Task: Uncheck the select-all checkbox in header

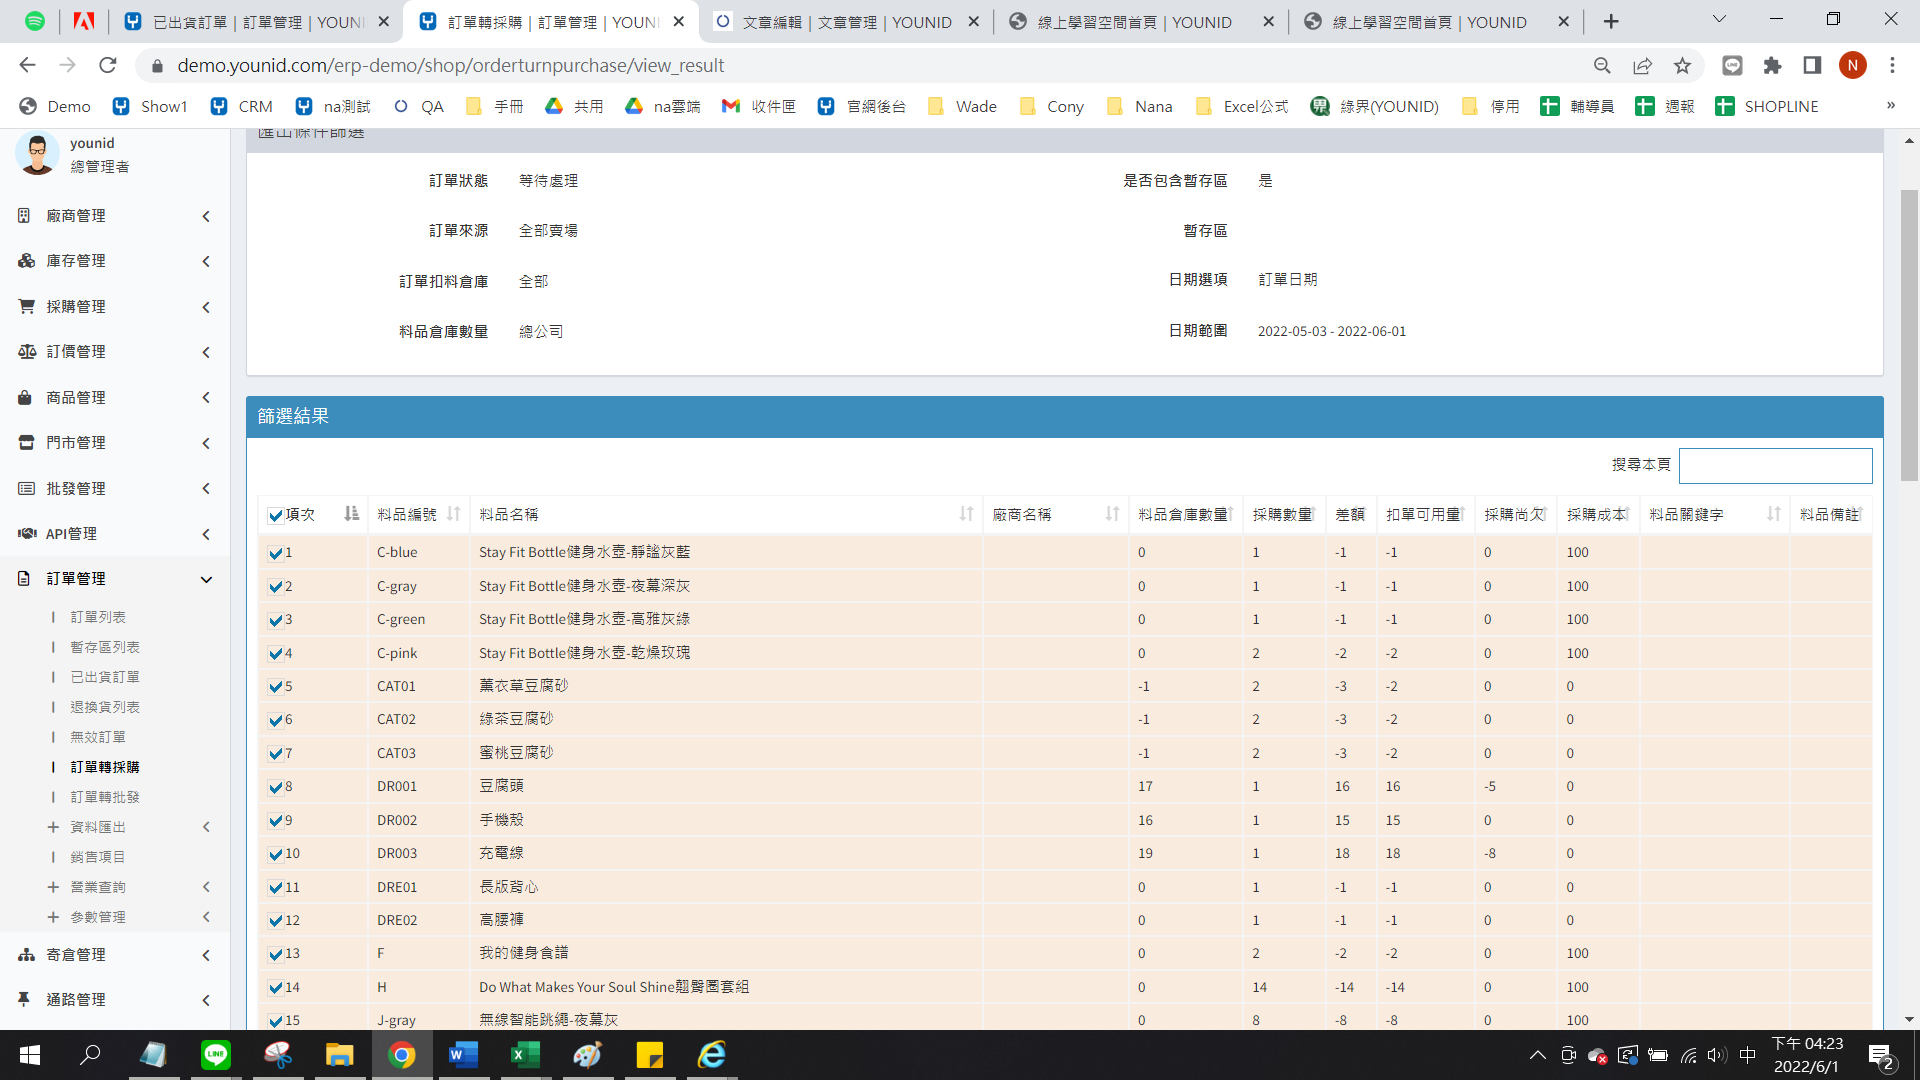Action: click(x=276, y=516)
